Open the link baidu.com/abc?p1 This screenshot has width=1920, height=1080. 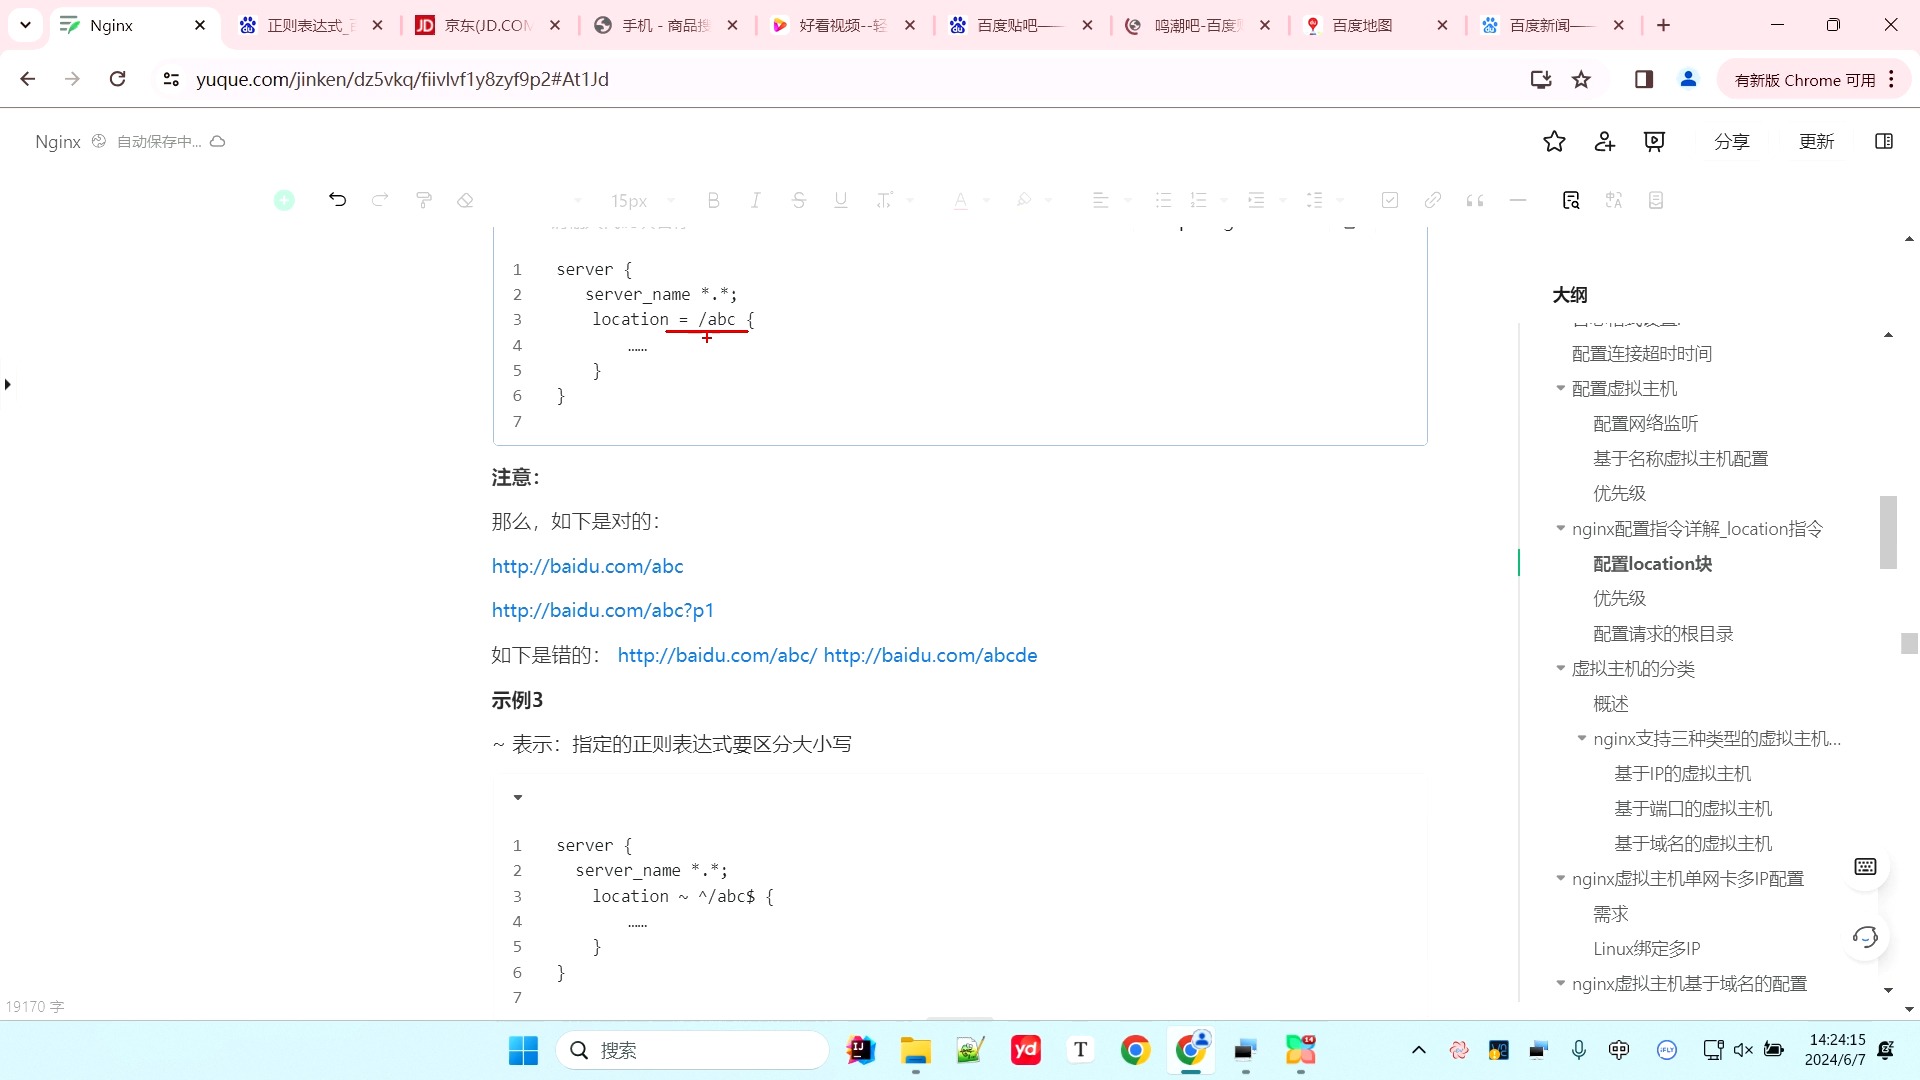point(602,610)
